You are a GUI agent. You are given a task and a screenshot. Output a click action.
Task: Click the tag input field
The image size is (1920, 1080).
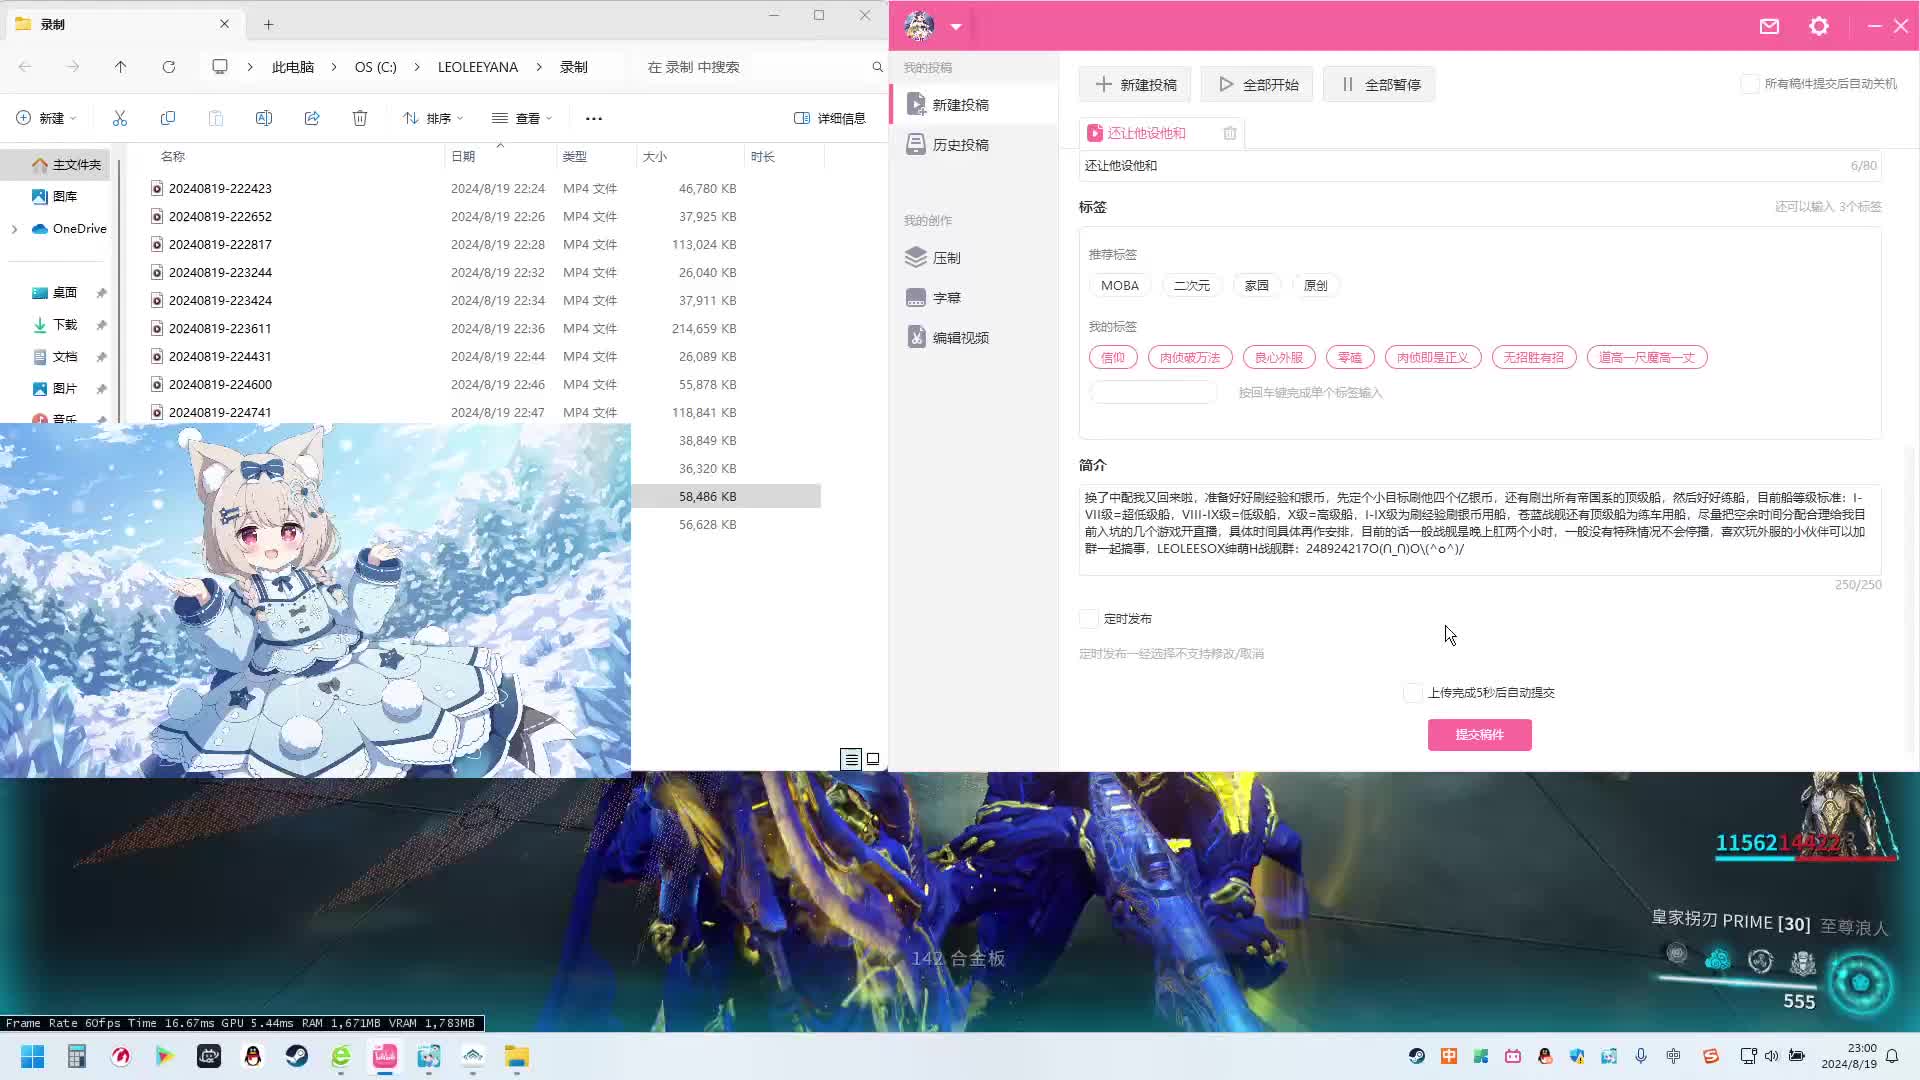pyautogui.click(x=1153, y=393)
